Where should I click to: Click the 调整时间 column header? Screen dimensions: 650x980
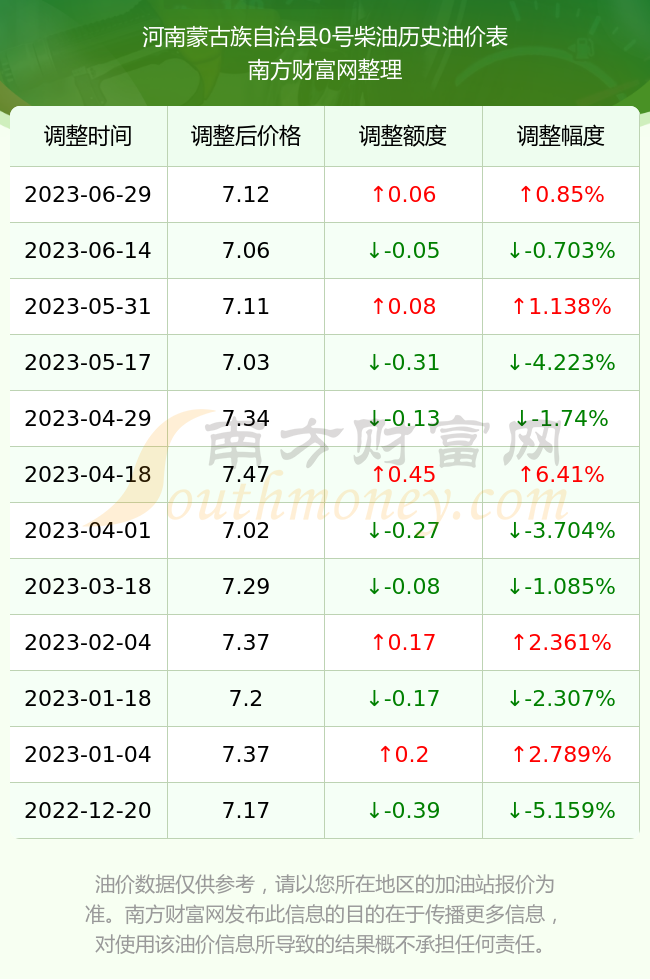[88, 136]
